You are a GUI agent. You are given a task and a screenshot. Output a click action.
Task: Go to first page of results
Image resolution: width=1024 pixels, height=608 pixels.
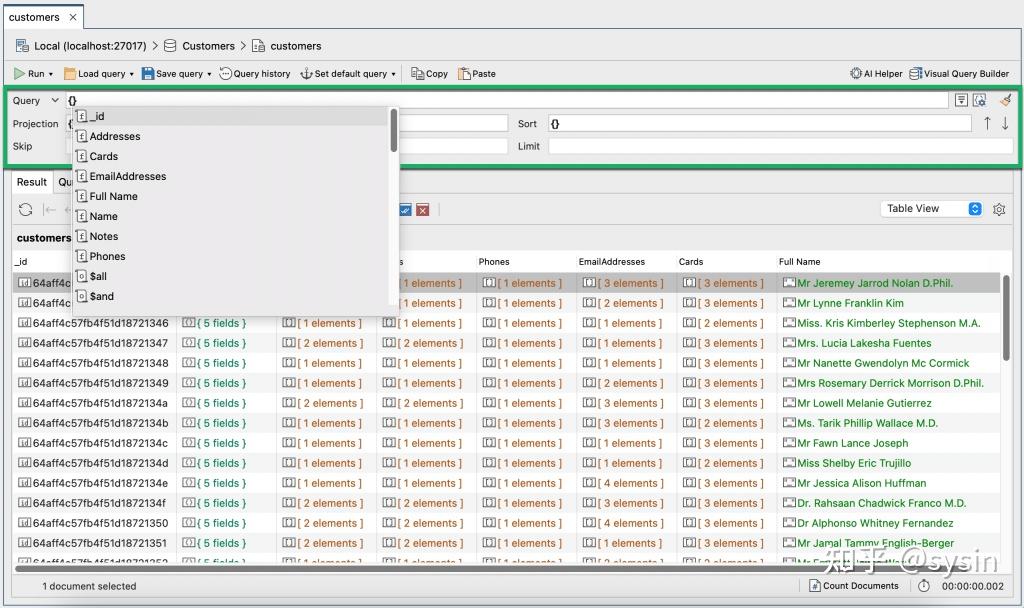click(49, 210)
